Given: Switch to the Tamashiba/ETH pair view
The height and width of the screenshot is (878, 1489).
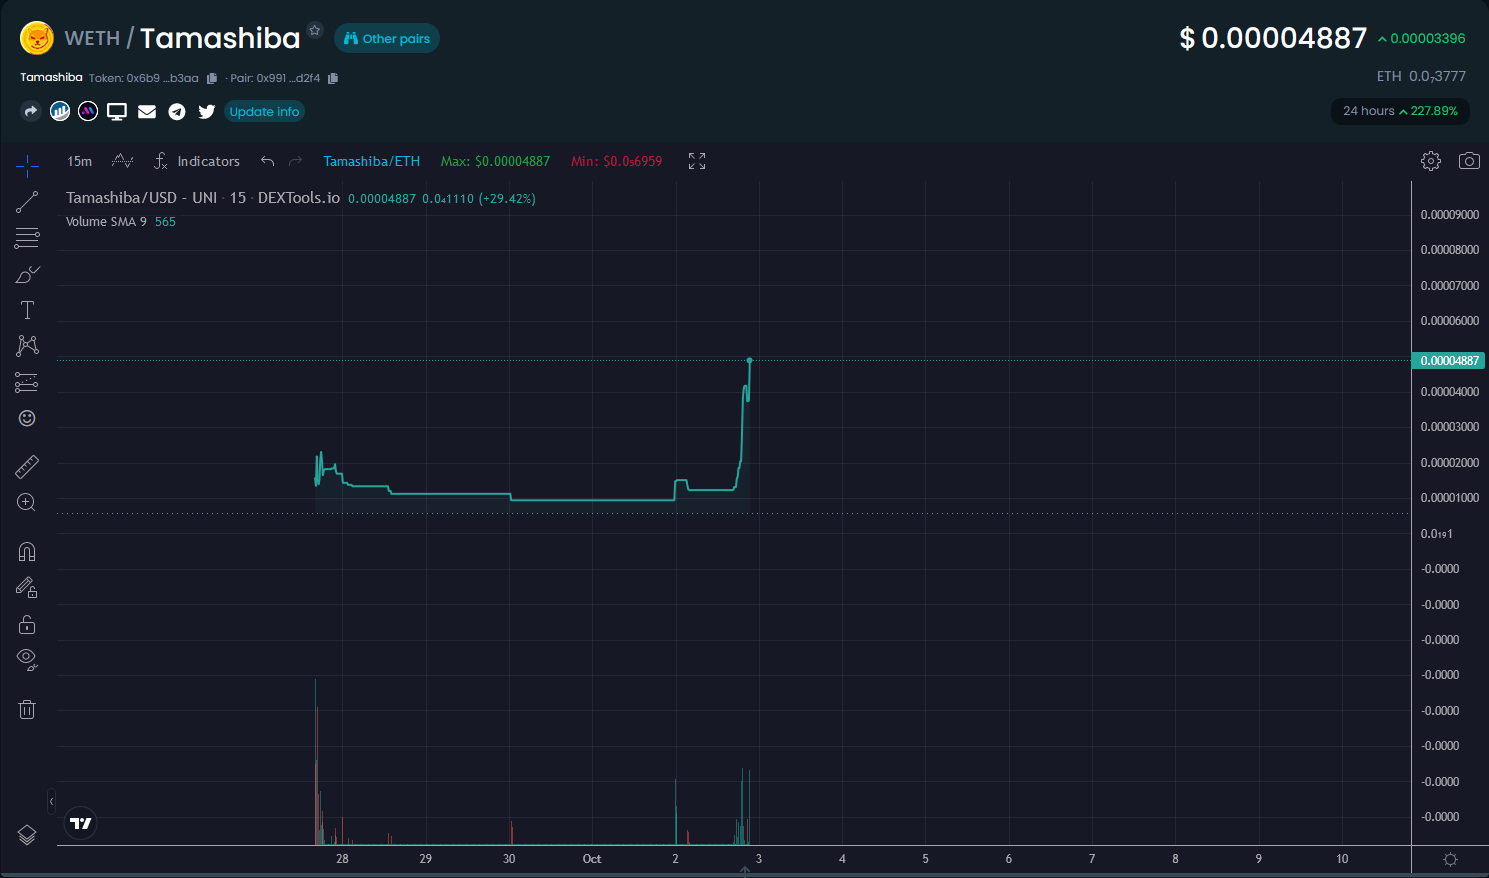Looking at the screenshot, I should (371, 160).
